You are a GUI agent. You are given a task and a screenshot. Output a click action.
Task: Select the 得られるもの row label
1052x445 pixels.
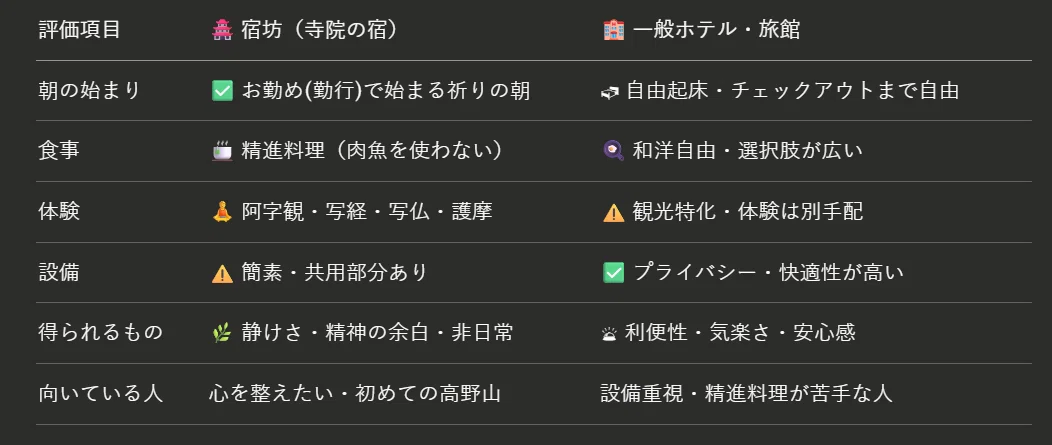[101, 333]
